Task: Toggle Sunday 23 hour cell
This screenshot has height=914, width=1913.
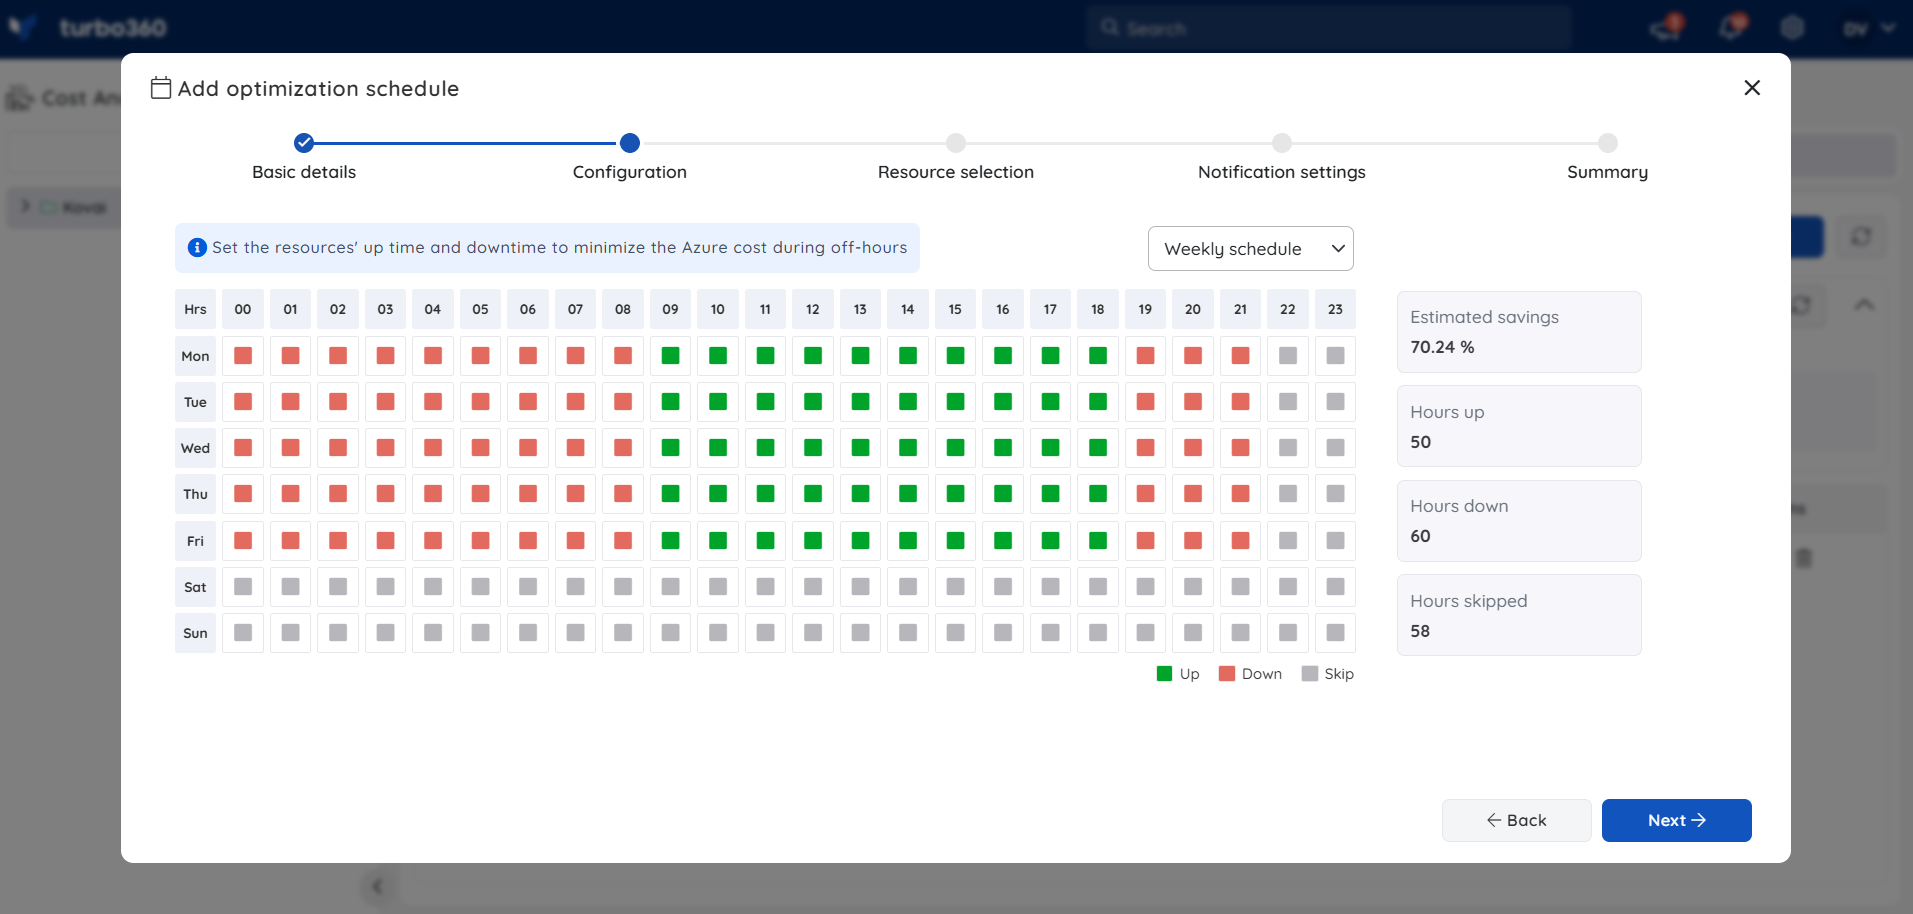Action: [x=1336, y=633]
